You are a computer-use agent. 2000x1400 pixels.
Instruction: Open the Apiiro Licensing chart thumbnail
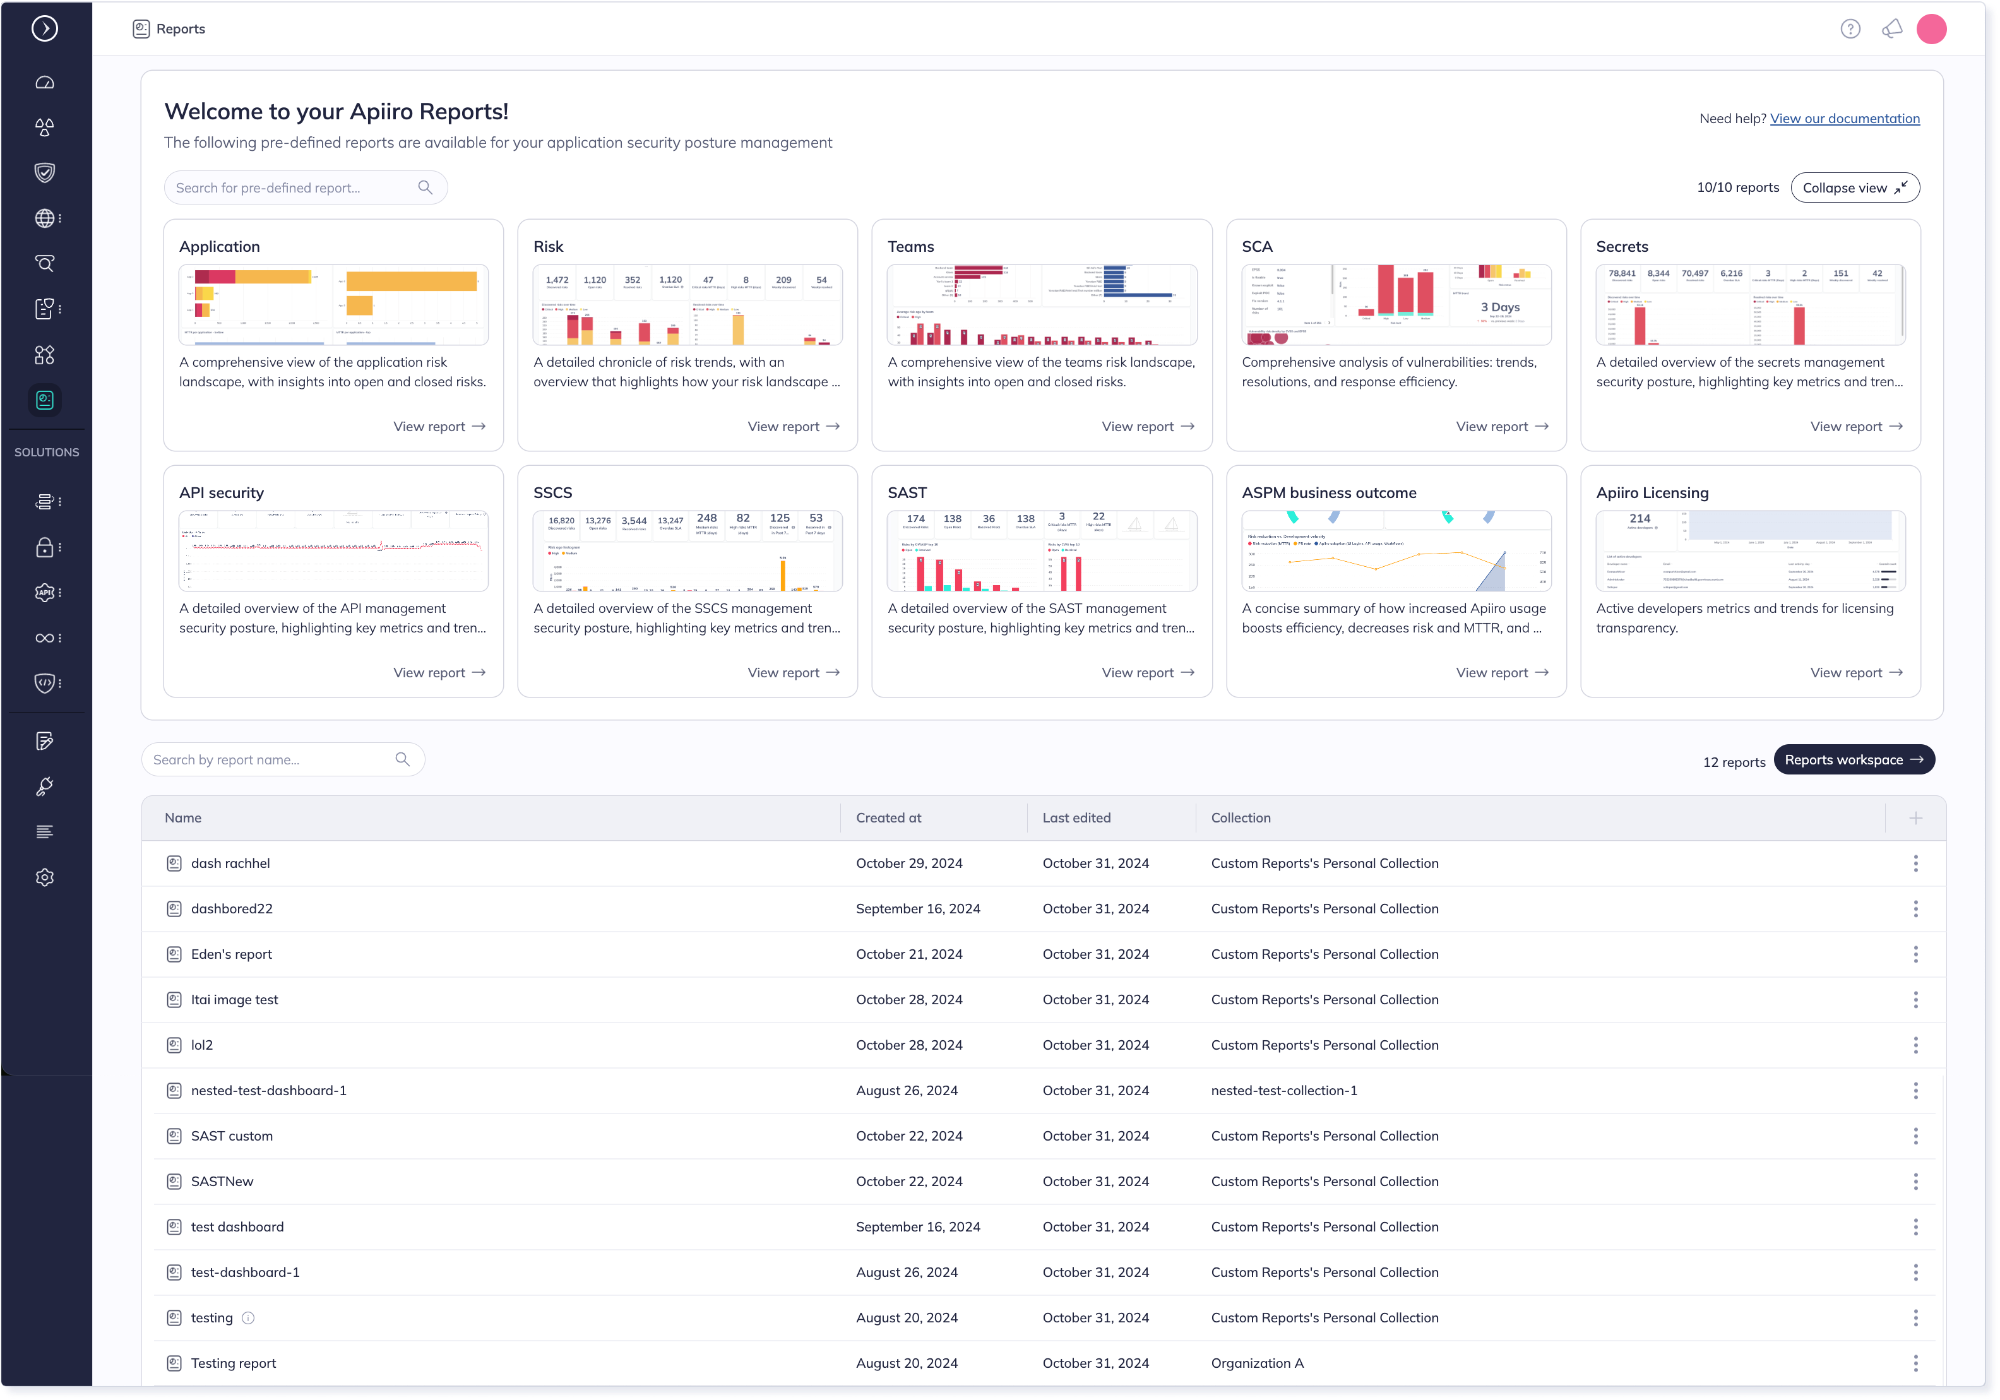click(x=1750, y=551)
